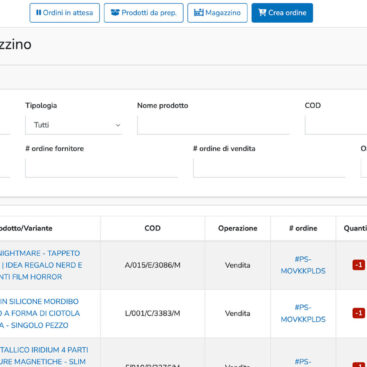Viewport: 367px width, 367px height.
Task: Click the Crea ordine button
Action: click(x=282, y=13)
